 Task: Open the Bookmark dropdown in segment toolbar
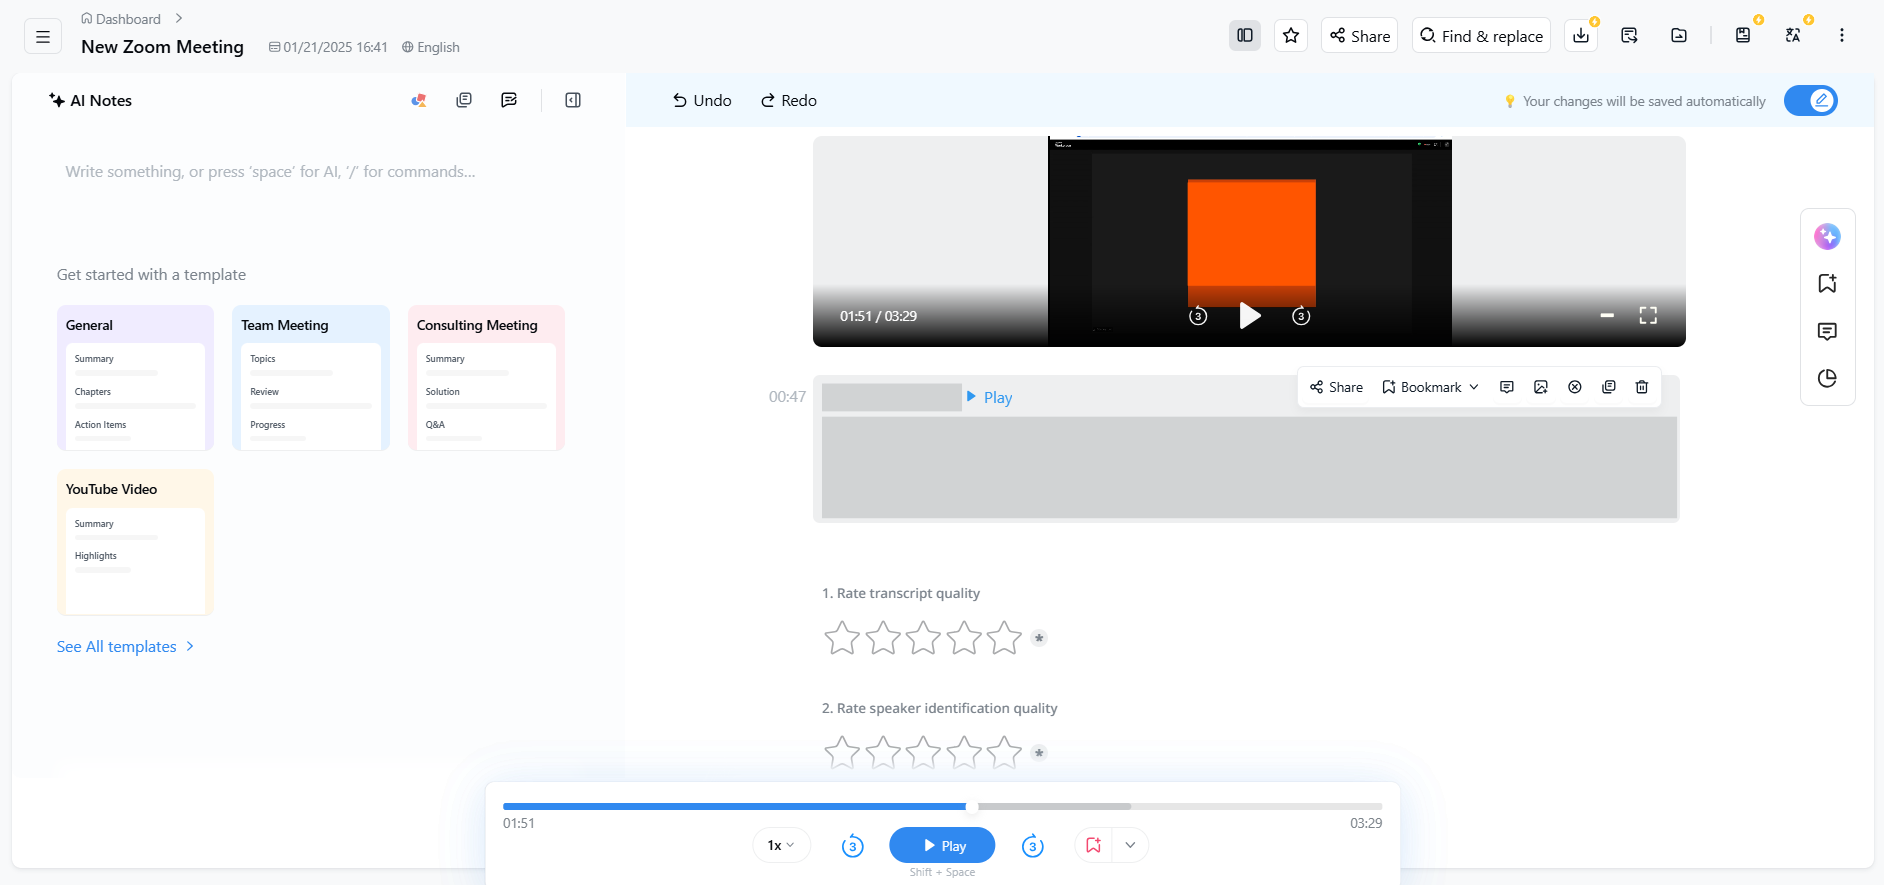(x=1430, y=387)
